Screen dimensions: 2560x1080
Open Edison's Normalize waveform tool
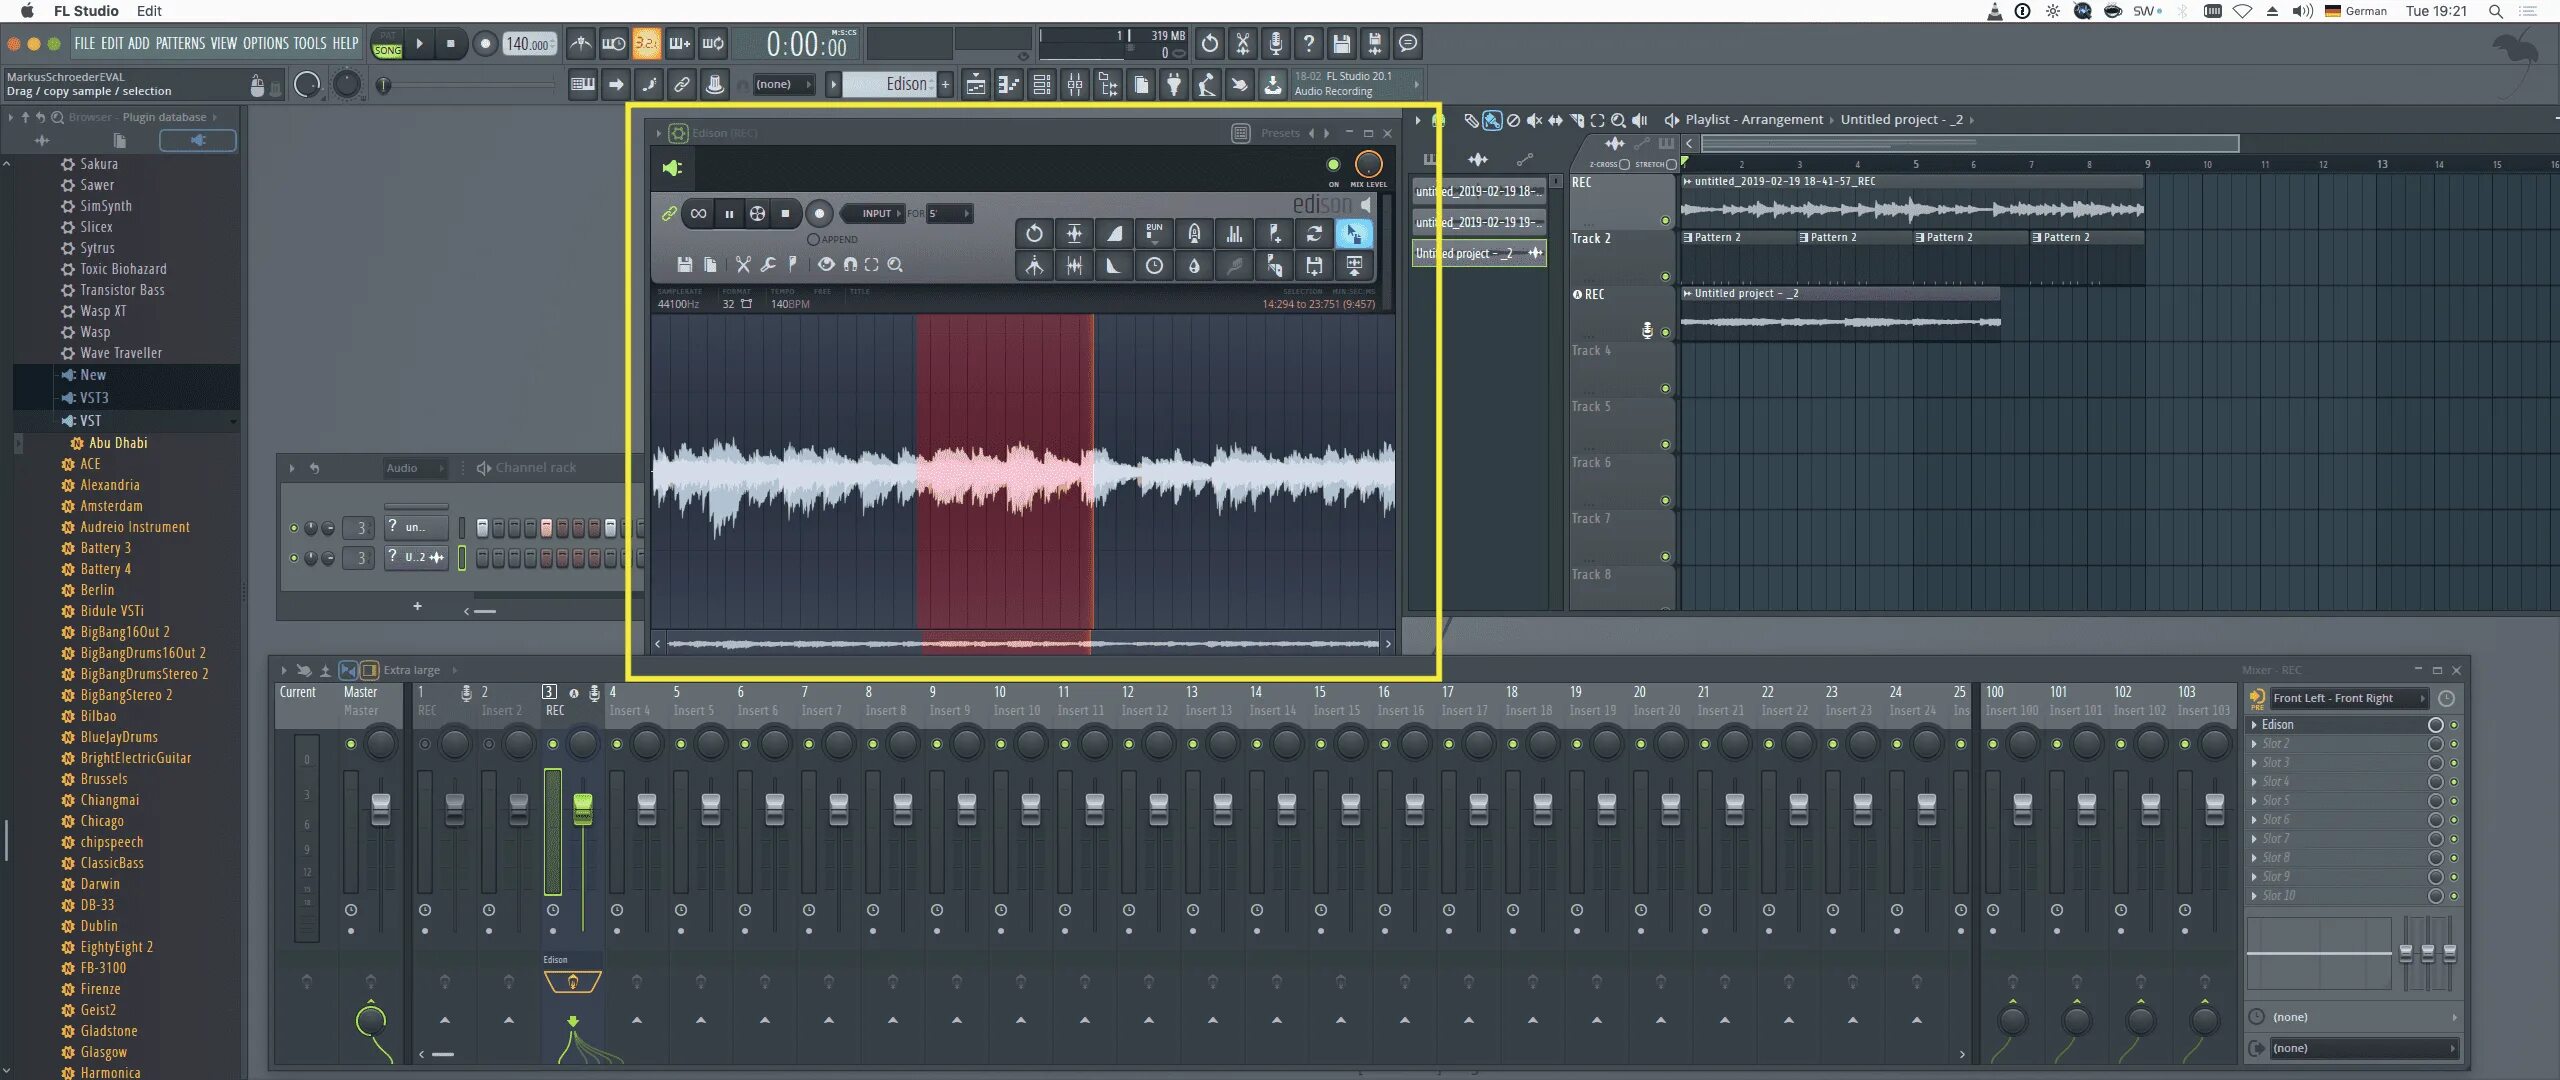point(1074,234)
